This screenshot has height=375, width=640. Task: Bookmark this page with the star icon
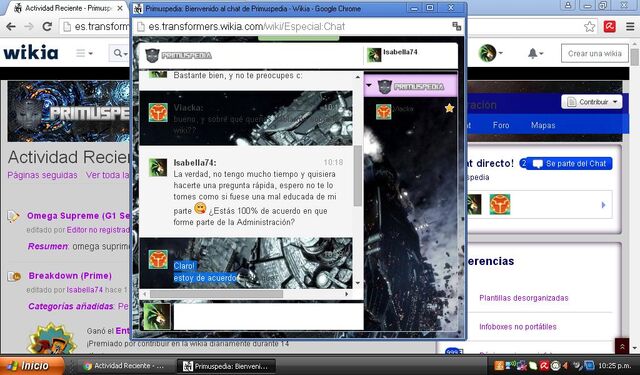[x=589, y=27]
